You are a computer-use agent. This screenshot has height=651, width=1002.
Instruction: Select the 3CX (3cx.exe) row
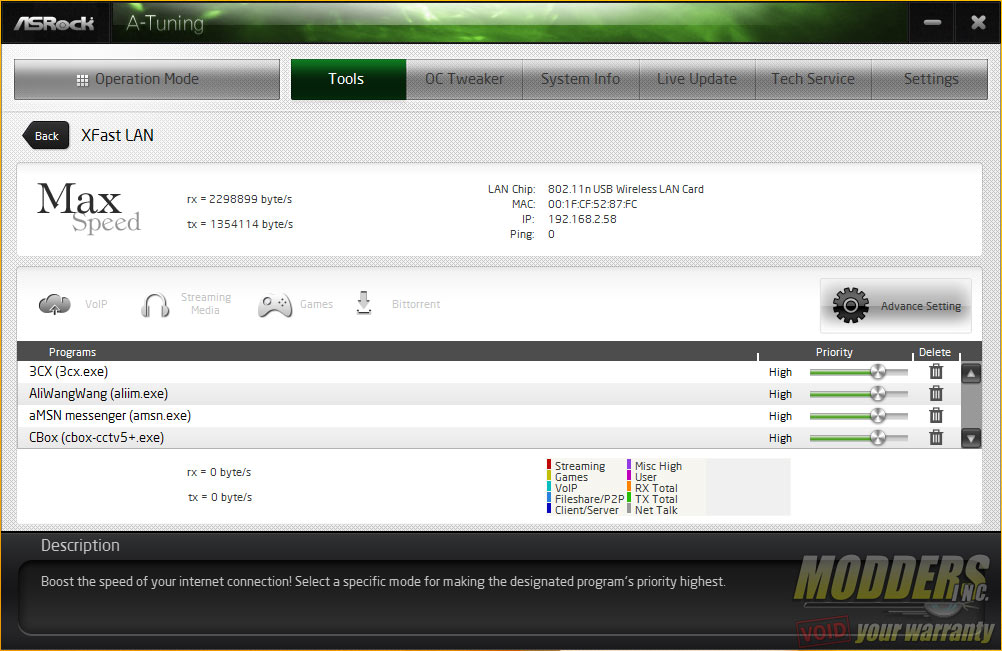point(489,372)
